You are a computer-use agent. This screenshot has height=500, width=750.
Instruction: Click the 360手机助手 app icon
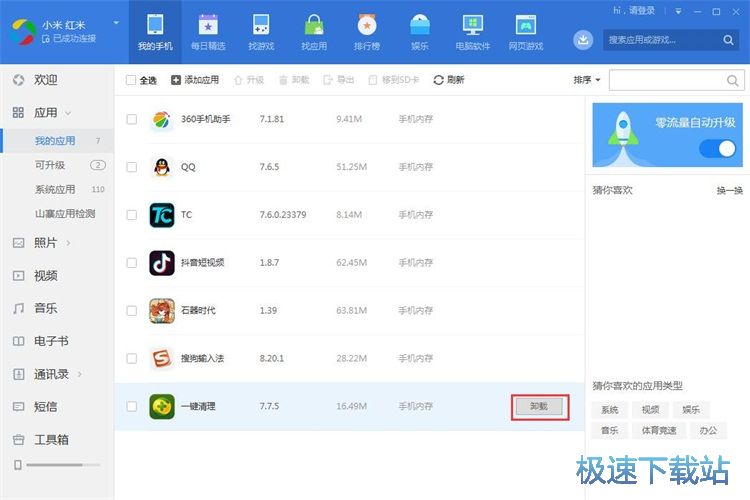(x=162, y=119)
